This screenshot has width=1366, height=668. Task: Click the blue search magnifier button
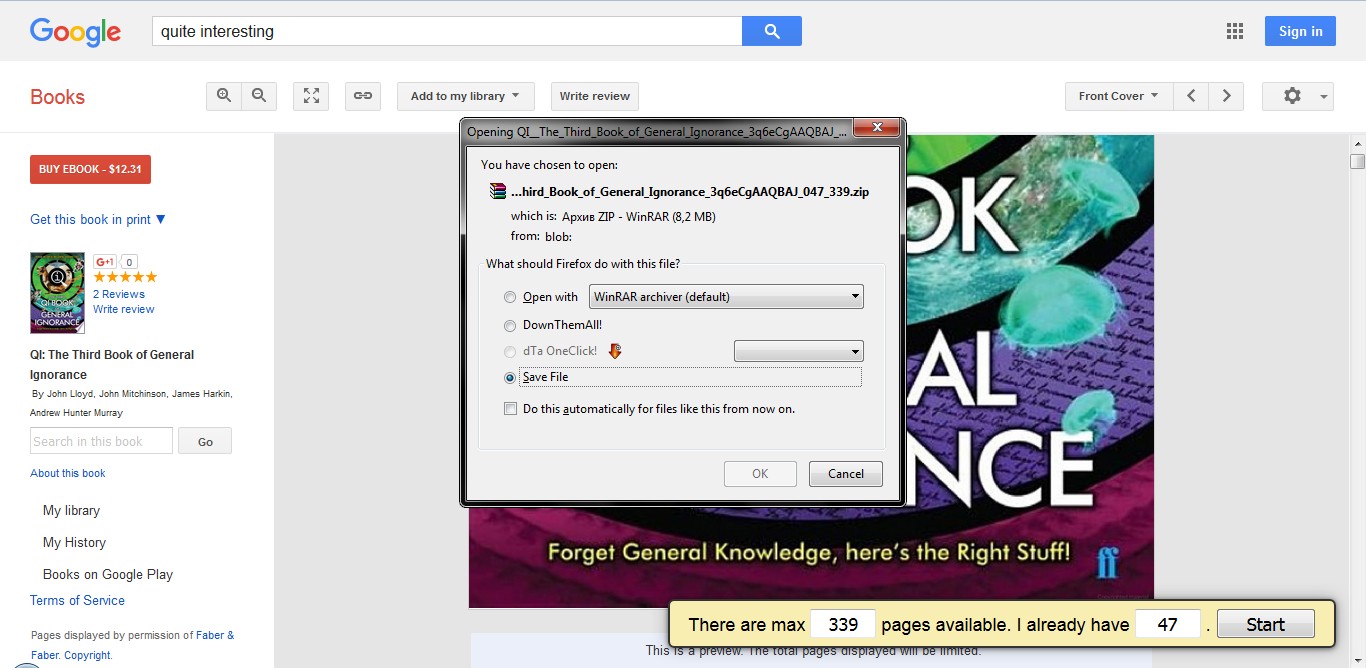[771, 31]
